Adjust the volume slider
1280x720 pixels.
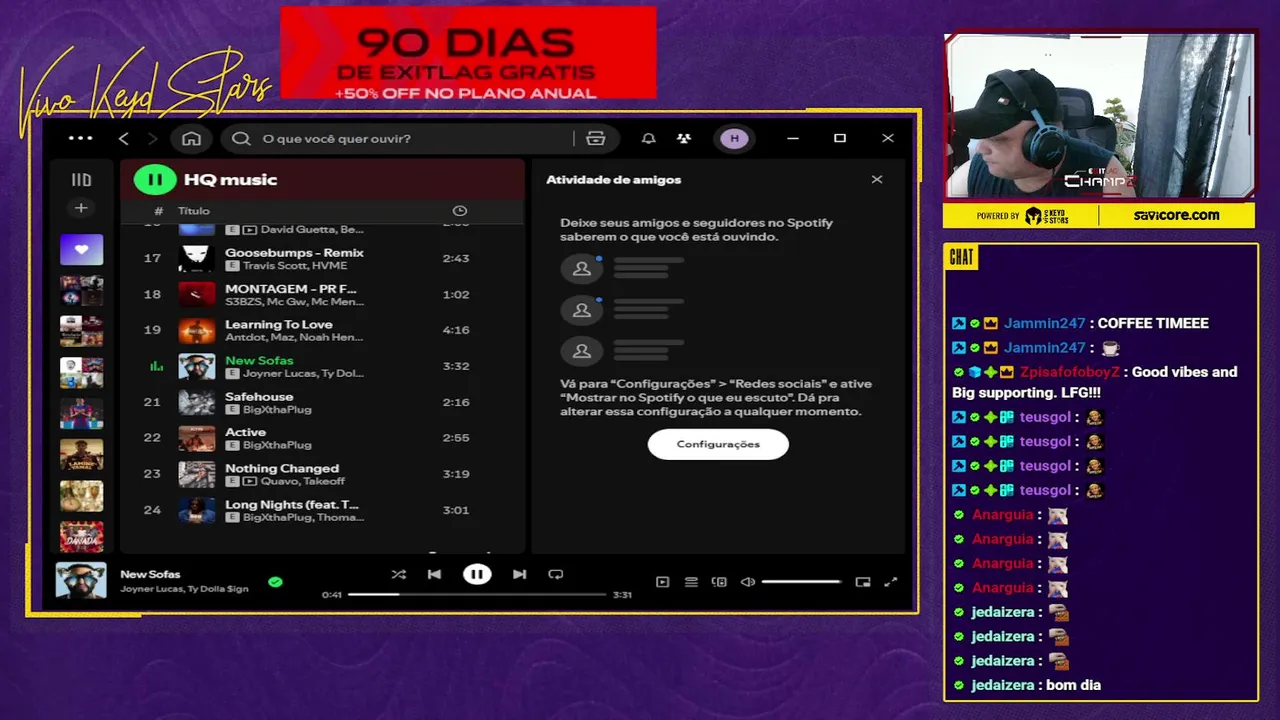pyautogui.click(x=802, y=582)
